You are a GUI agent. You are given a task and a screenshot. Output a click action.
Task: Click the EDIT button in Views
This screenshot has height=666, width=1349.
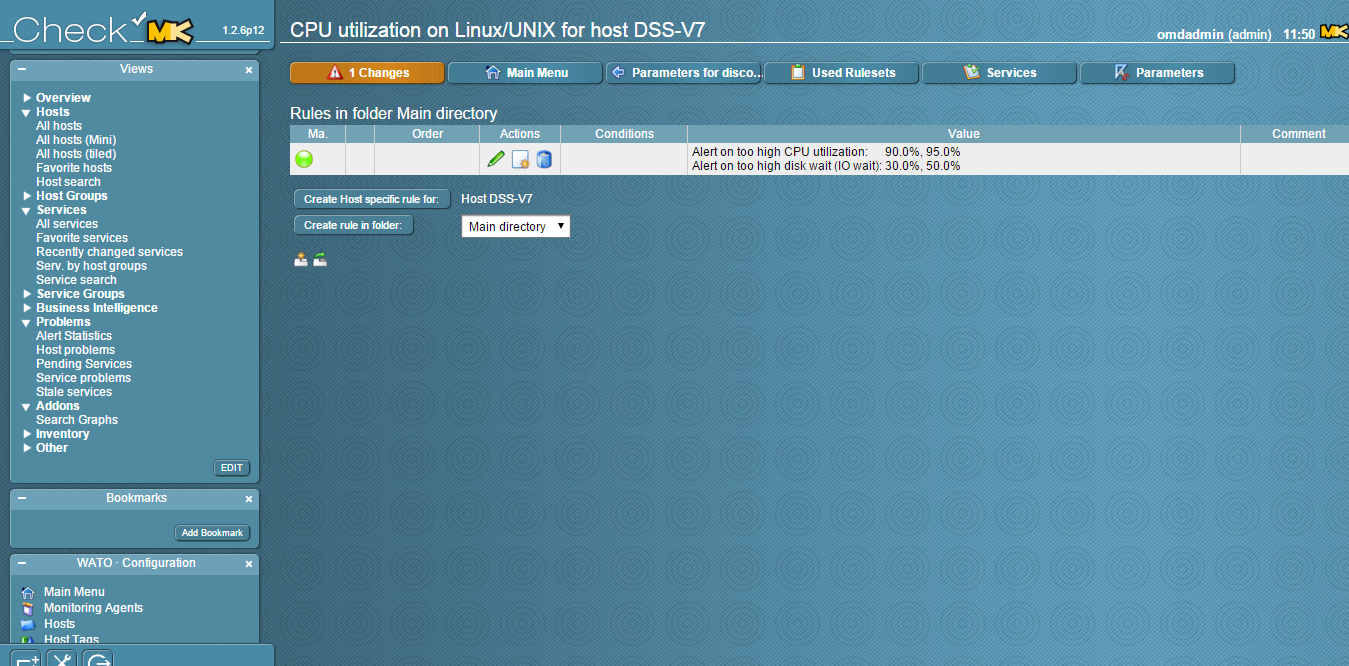(232, 468)
